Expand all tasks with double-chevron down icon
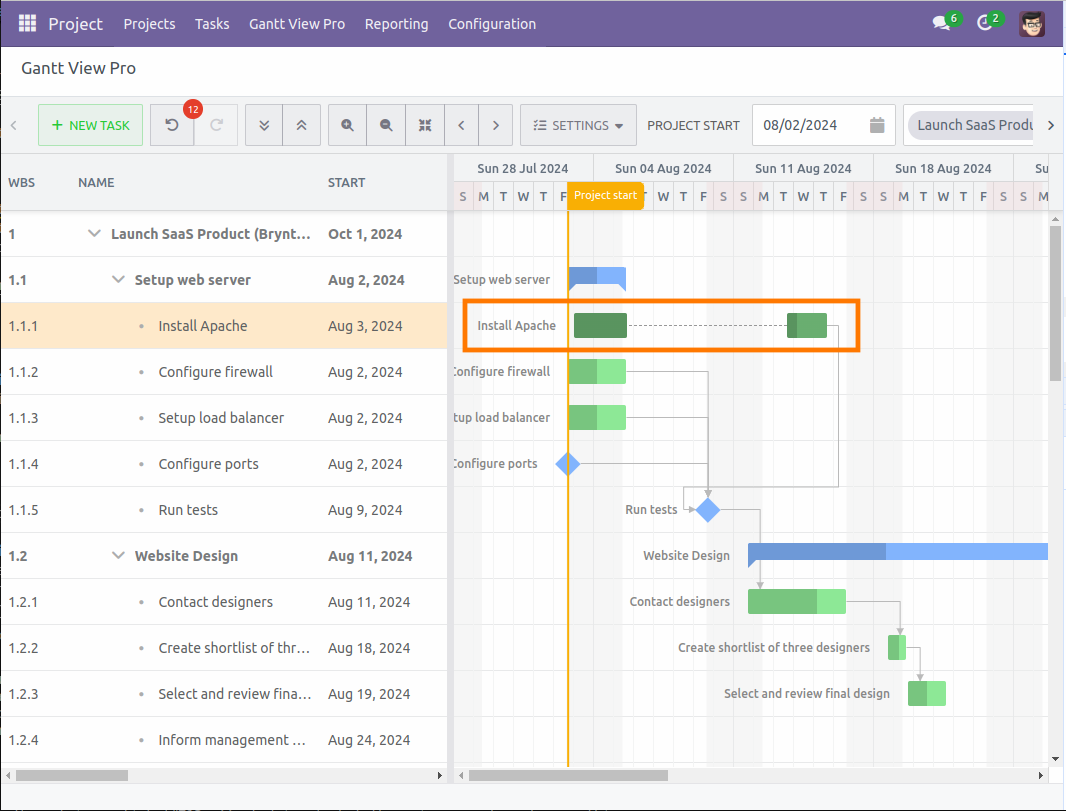 (264, 125)
